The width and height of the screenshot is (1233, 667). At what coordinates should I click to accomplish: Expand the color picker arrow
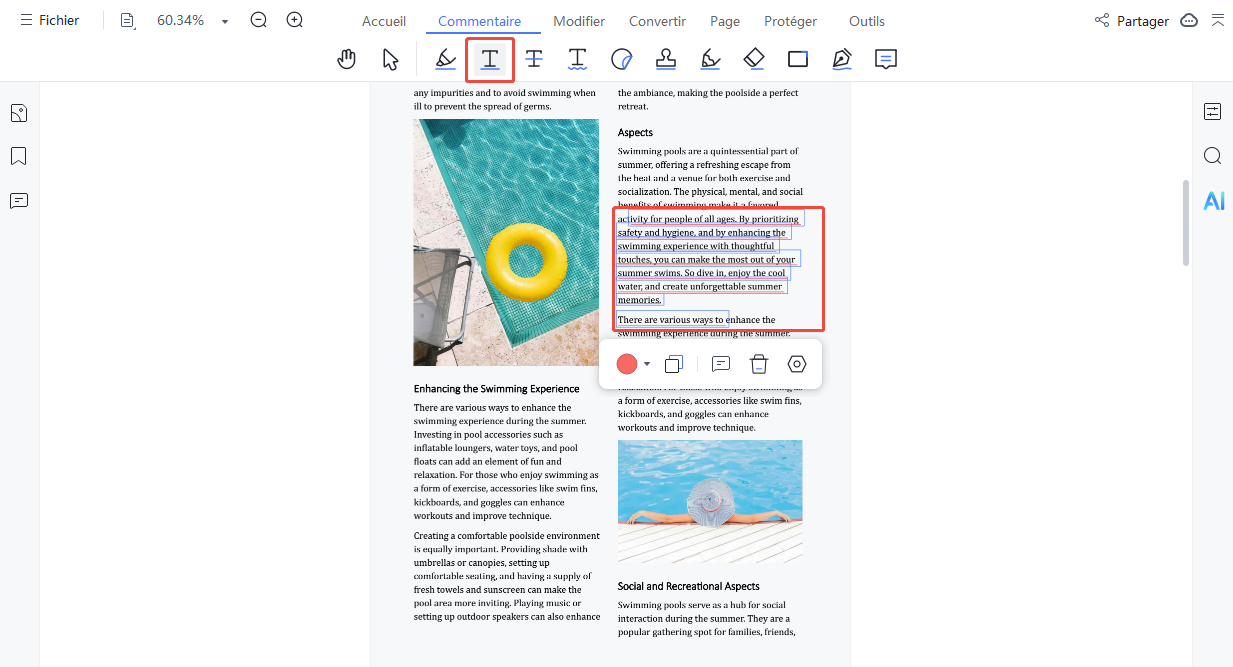click(x=647, y=364)
